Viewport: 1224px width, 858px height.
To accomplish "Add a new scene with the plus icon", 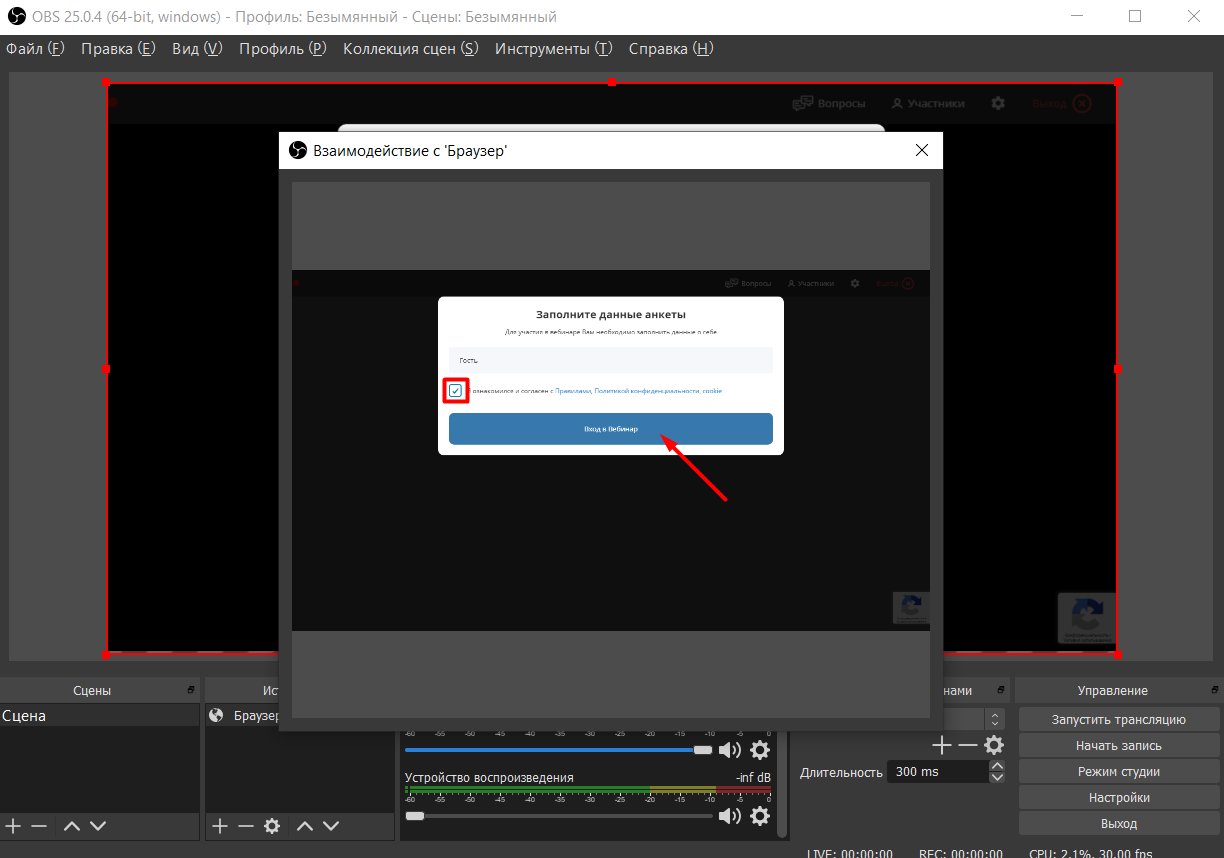I will pos(13,826).
